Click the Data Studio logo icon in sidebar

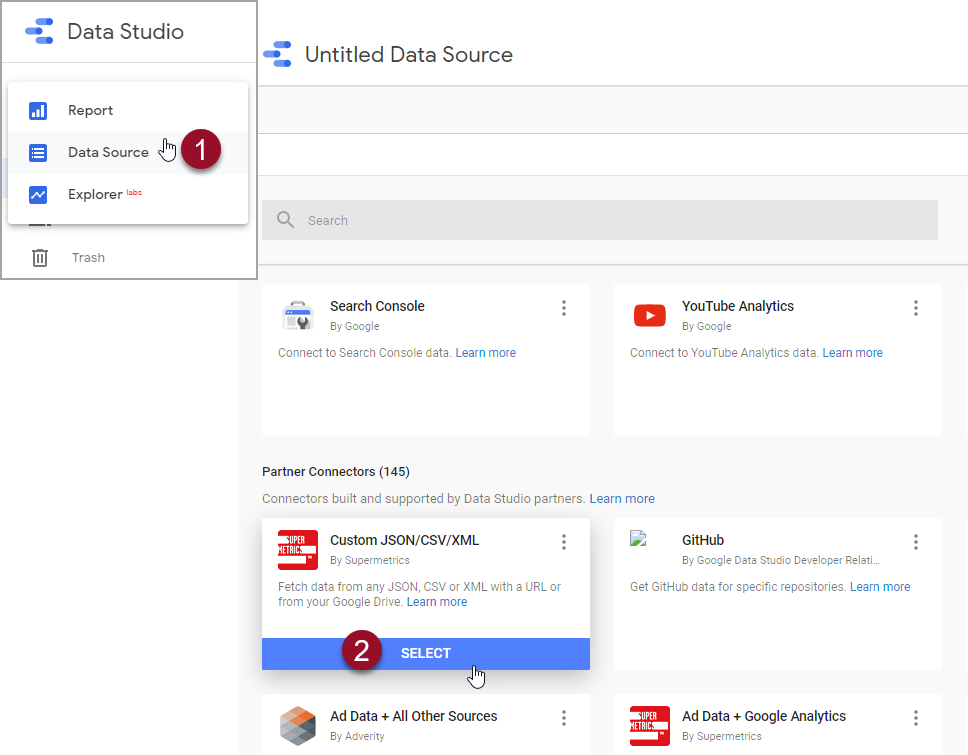tap(39, 32)
